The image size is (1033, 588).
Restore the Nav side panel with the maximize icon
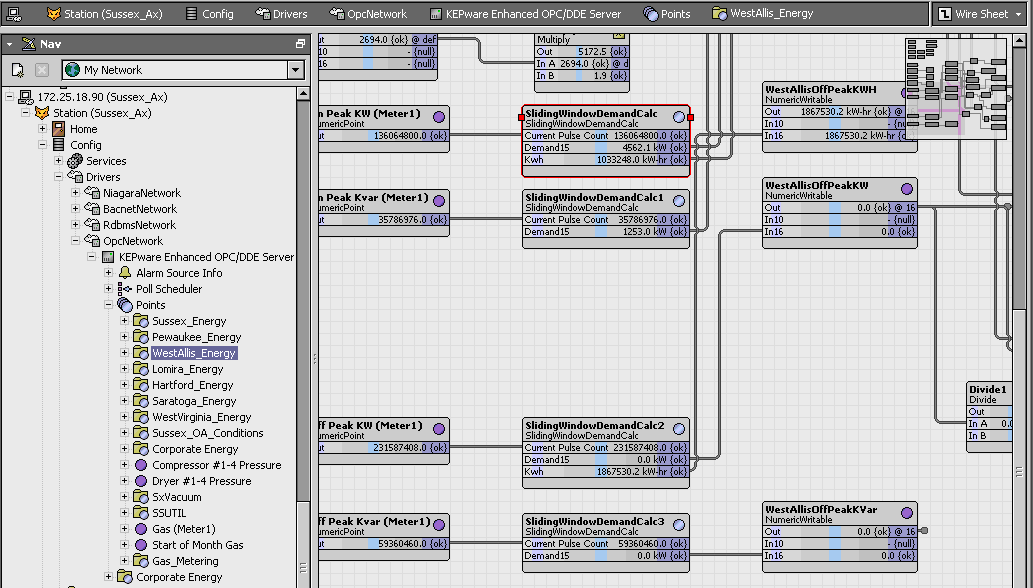click(x=300, y=44)
